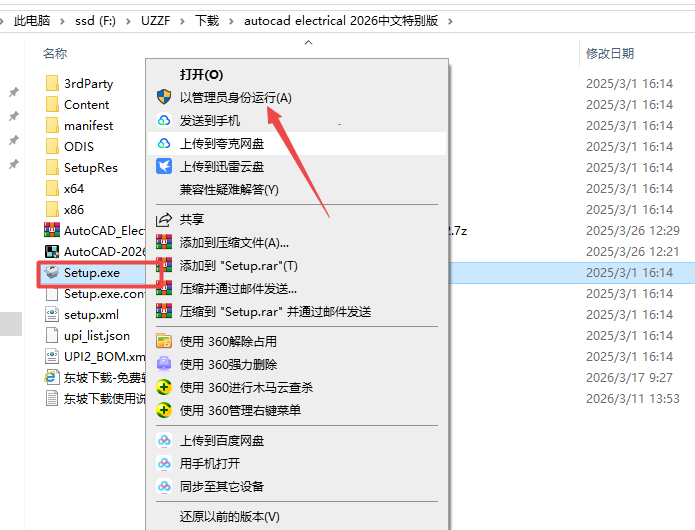Sort files by the 名称 column header
This screenshot has height=530, width=695.
pyautogui.click(x=56, y=53)
